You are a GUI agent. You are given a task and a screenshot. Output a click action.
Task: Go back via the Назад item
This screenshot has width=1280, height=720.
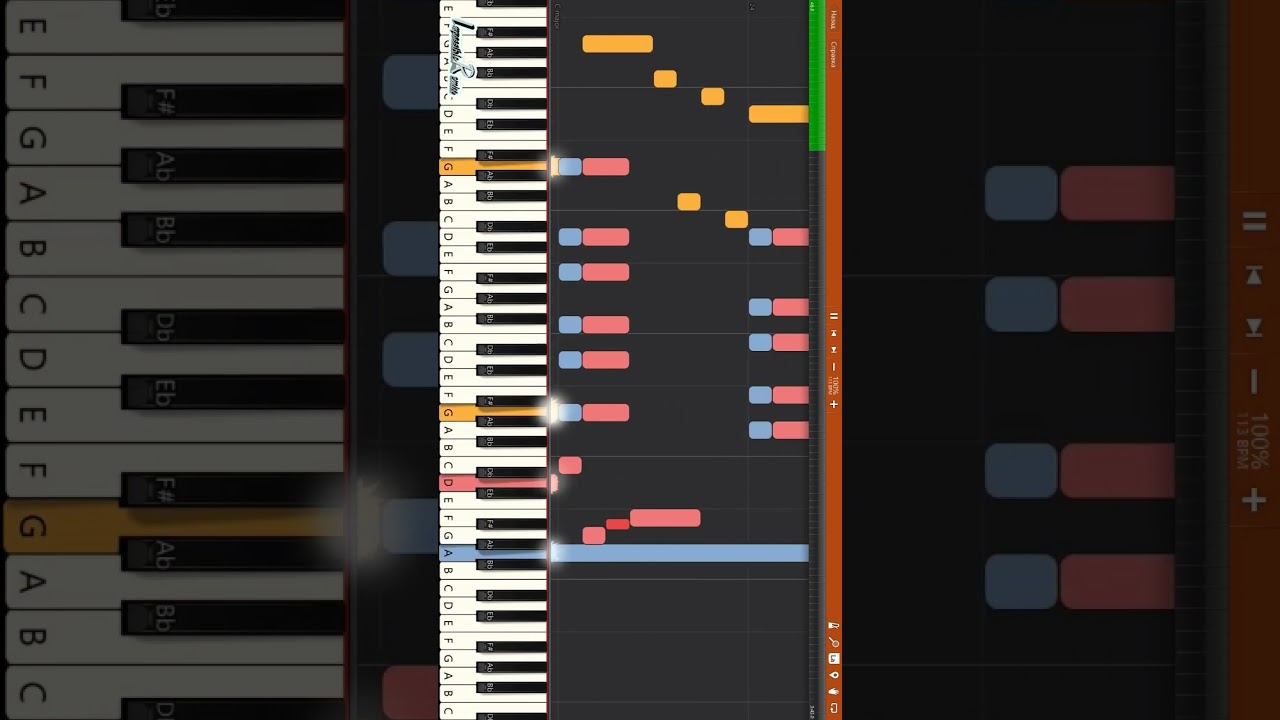pyautogui.click(x=834, y=20)
